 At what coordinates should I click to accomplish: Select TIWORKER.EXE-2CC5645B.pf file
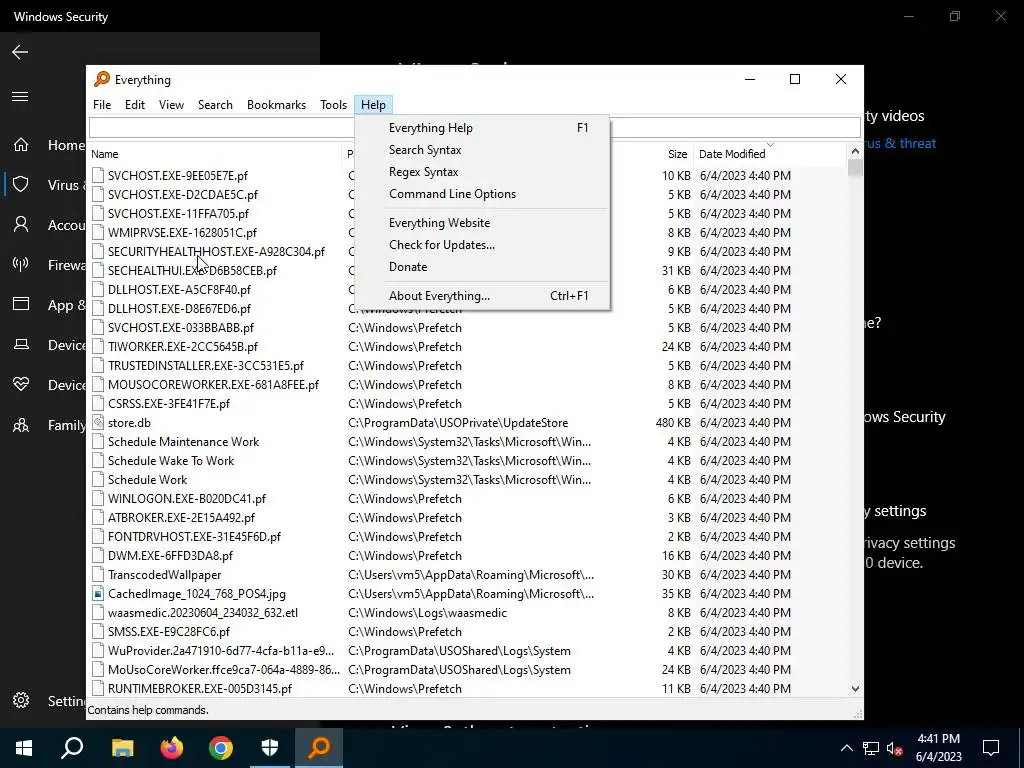pyautogui.click(x=183, y=347)
